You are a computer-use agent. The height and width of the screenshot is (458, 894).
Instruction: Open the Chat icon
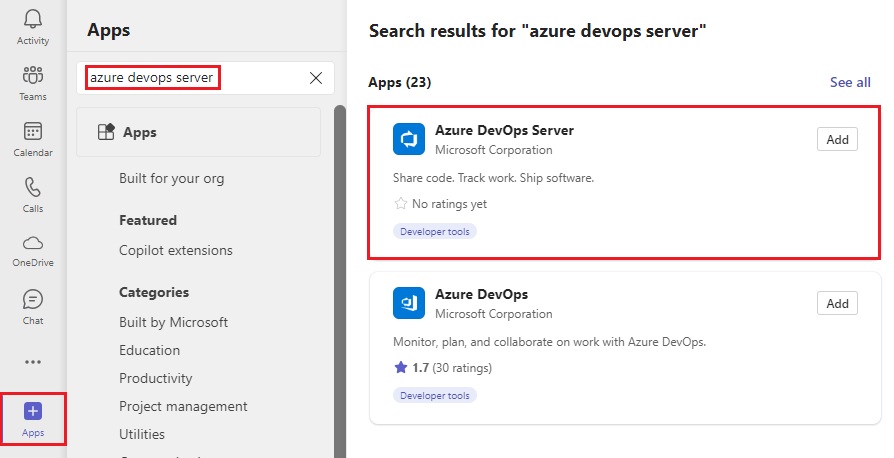point(33,300)
